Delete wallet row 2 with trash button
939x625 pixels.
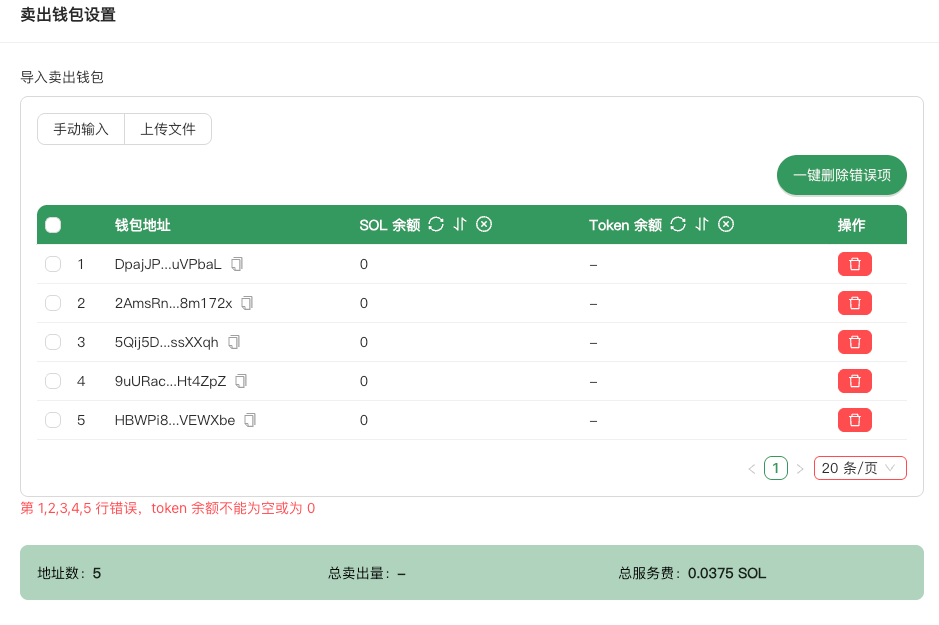854,303
